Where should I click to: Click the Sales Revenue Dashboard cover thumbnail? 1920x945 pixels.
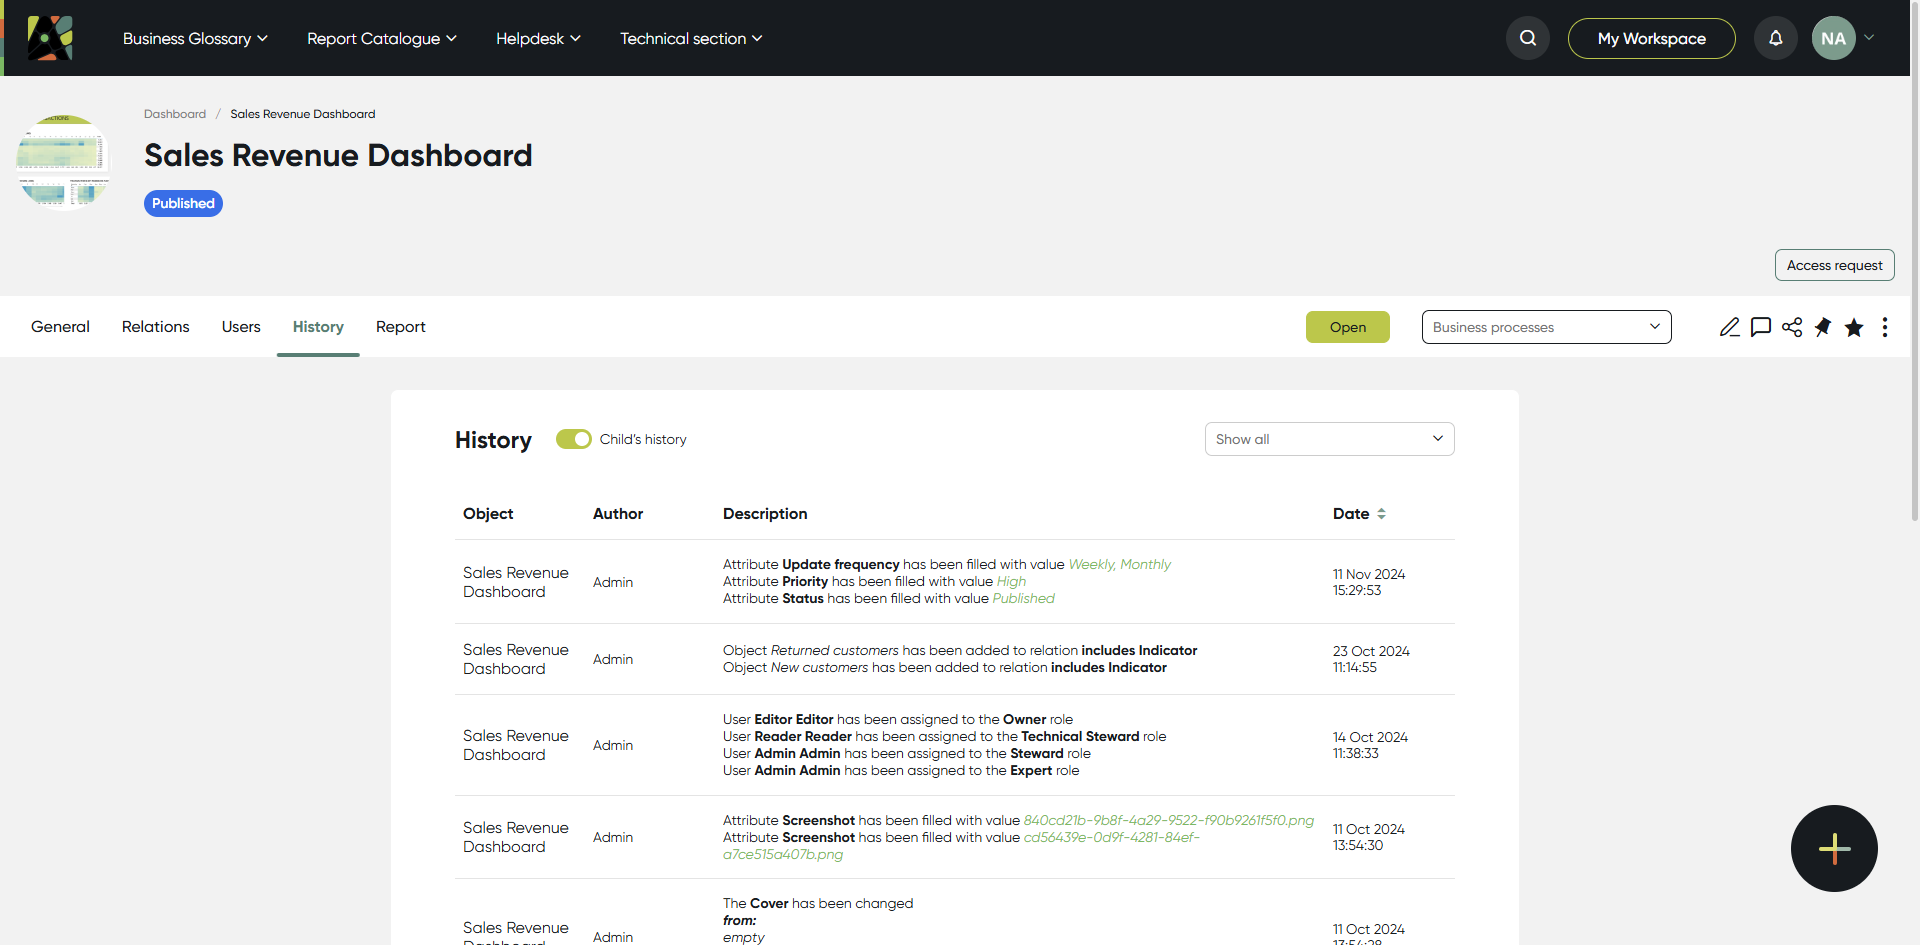(x=62, y=162)
